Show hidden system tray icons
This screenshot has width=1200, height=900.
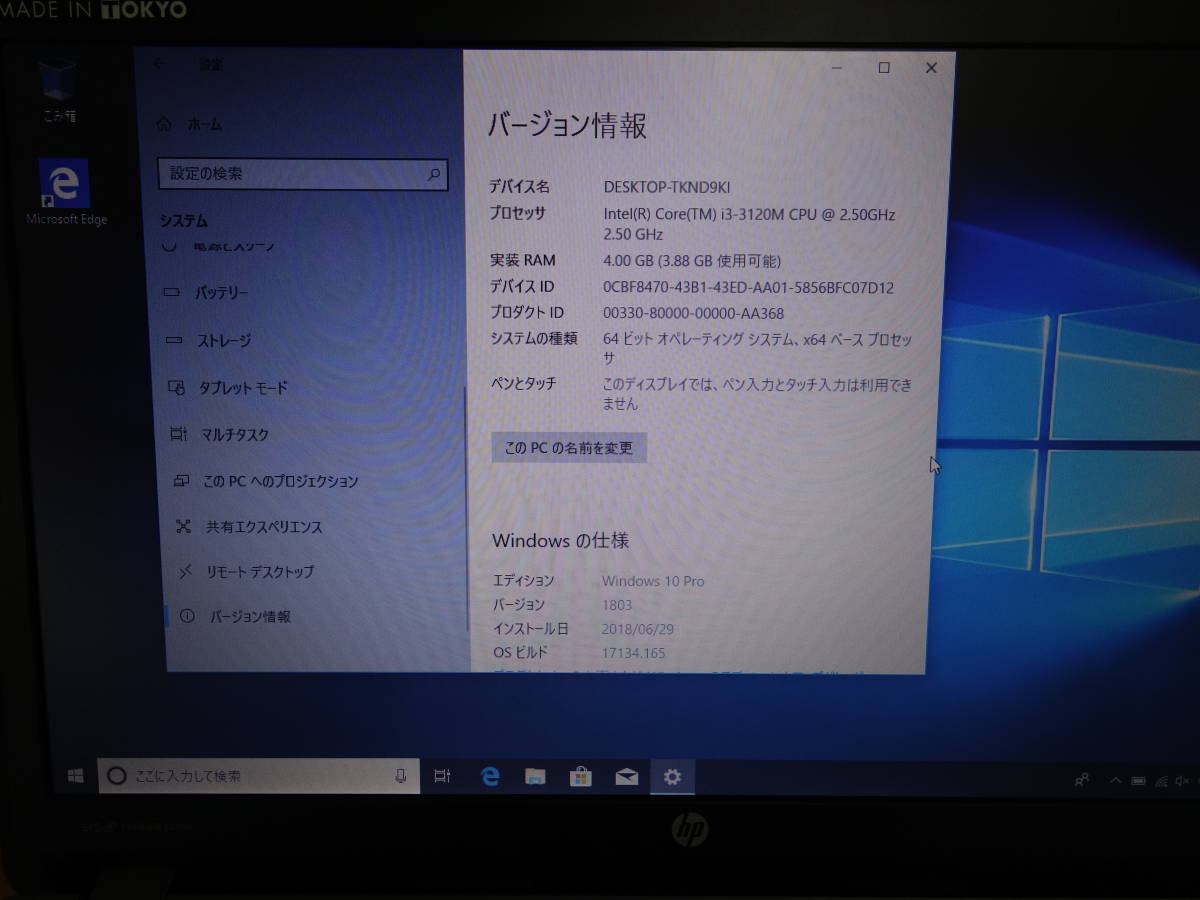[1116, 780]
